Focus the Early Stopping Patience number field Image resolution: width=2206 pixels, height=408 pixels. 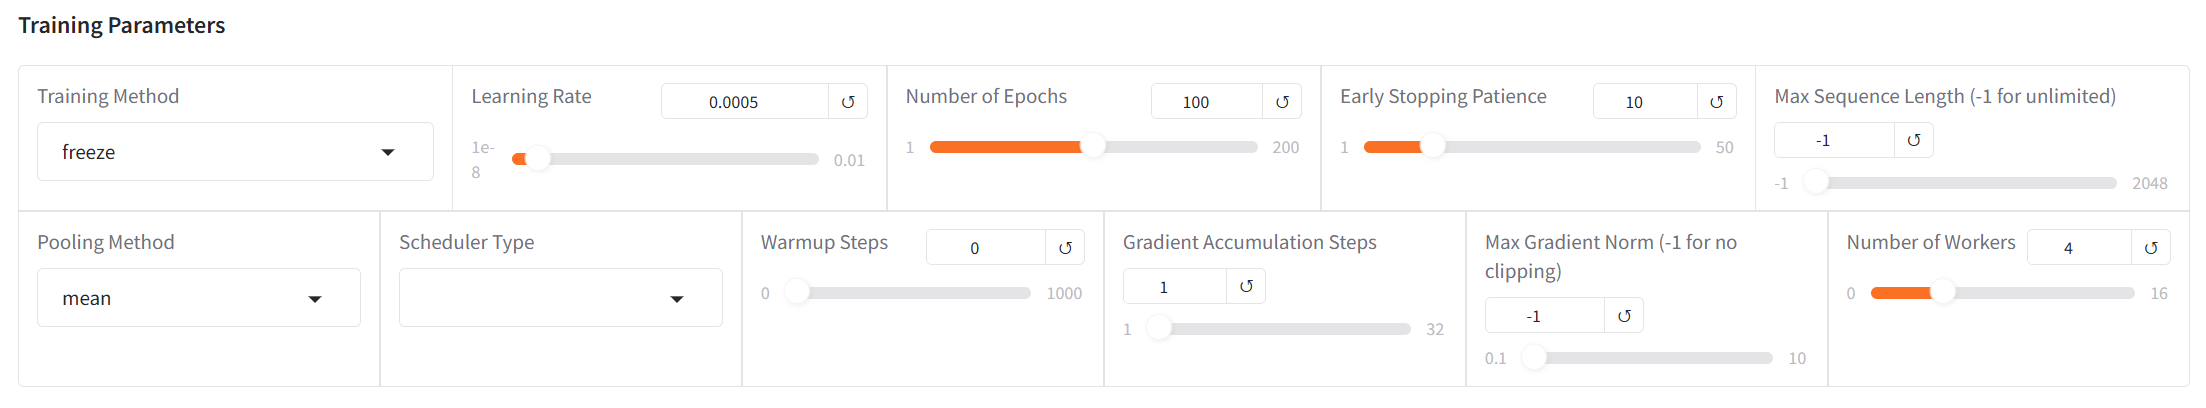point(1645,102)
